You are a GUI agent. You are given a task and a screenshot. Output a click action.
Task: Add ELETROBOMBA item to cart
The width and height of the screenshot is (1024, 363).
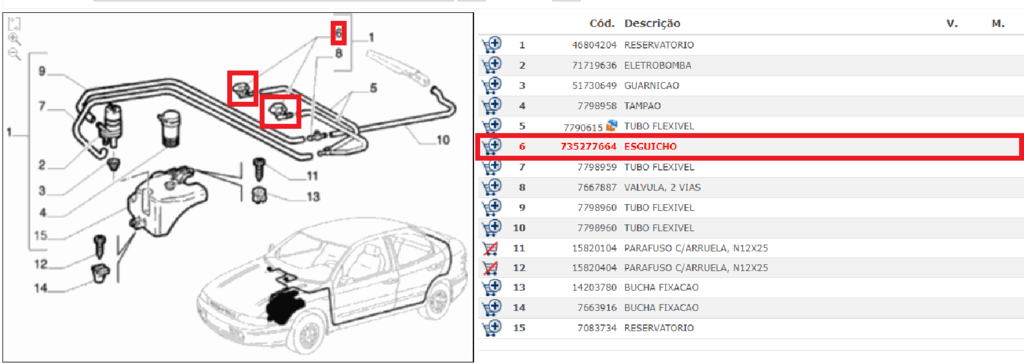491,66
